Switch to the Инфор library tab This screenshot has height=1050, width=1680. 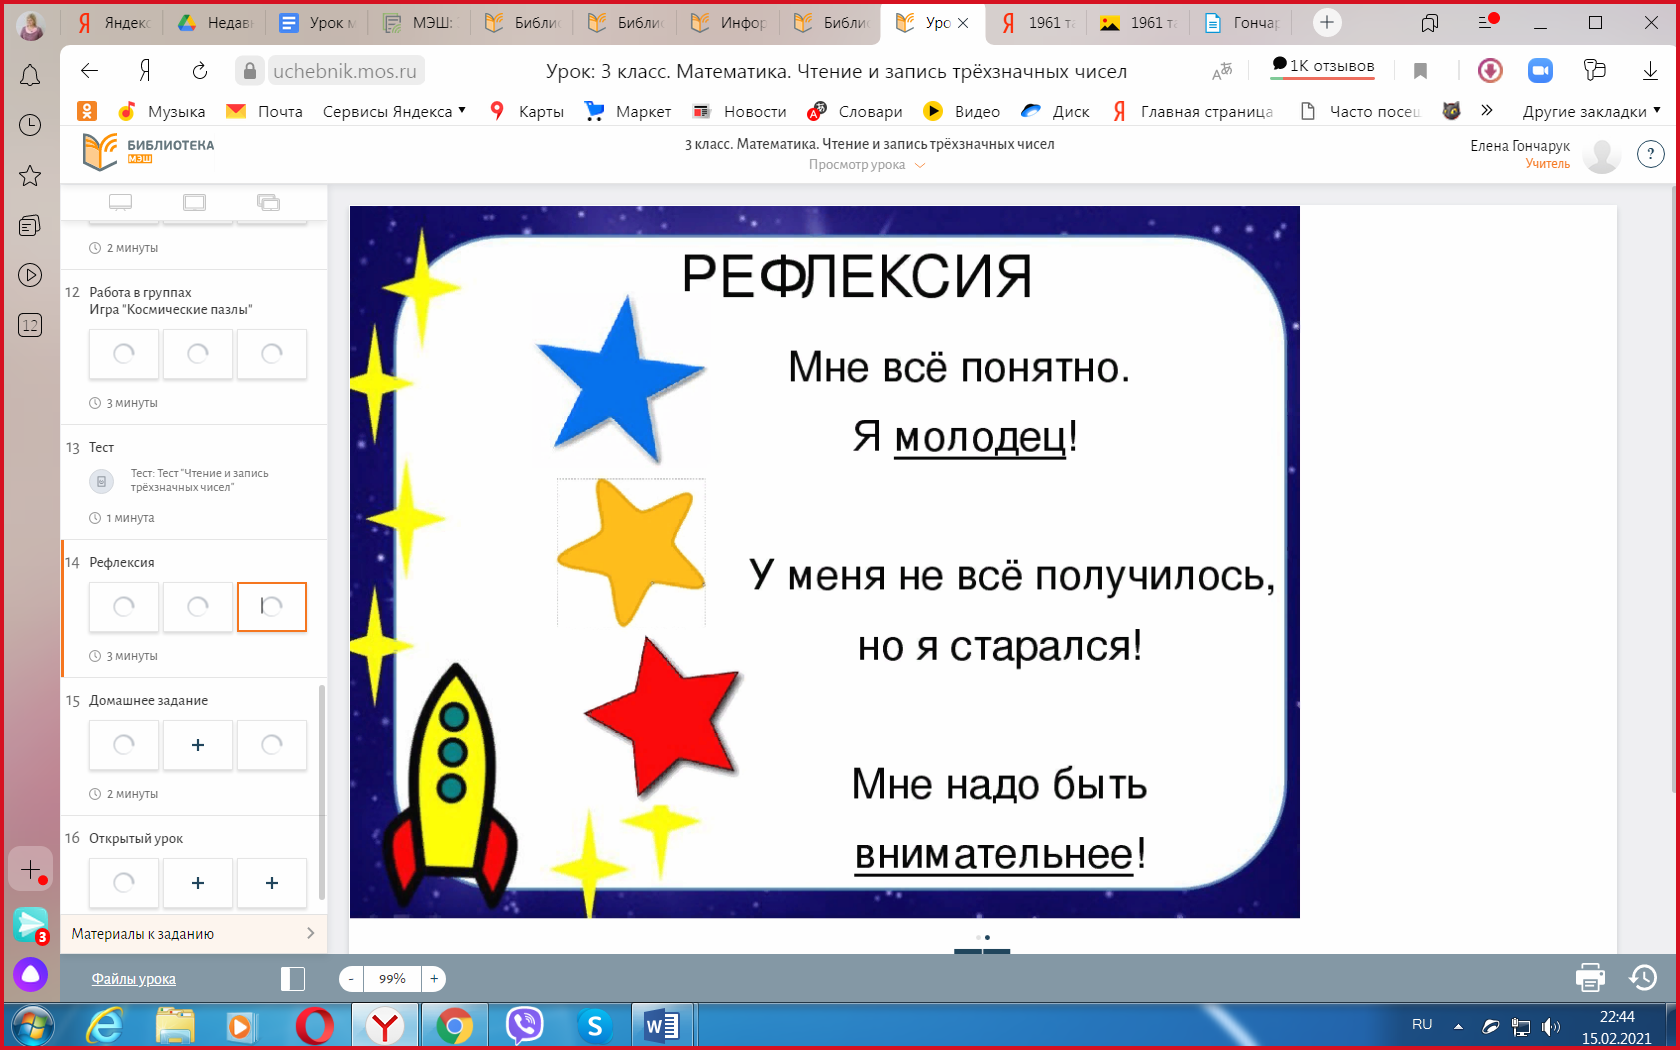click(x=728, y=22)
